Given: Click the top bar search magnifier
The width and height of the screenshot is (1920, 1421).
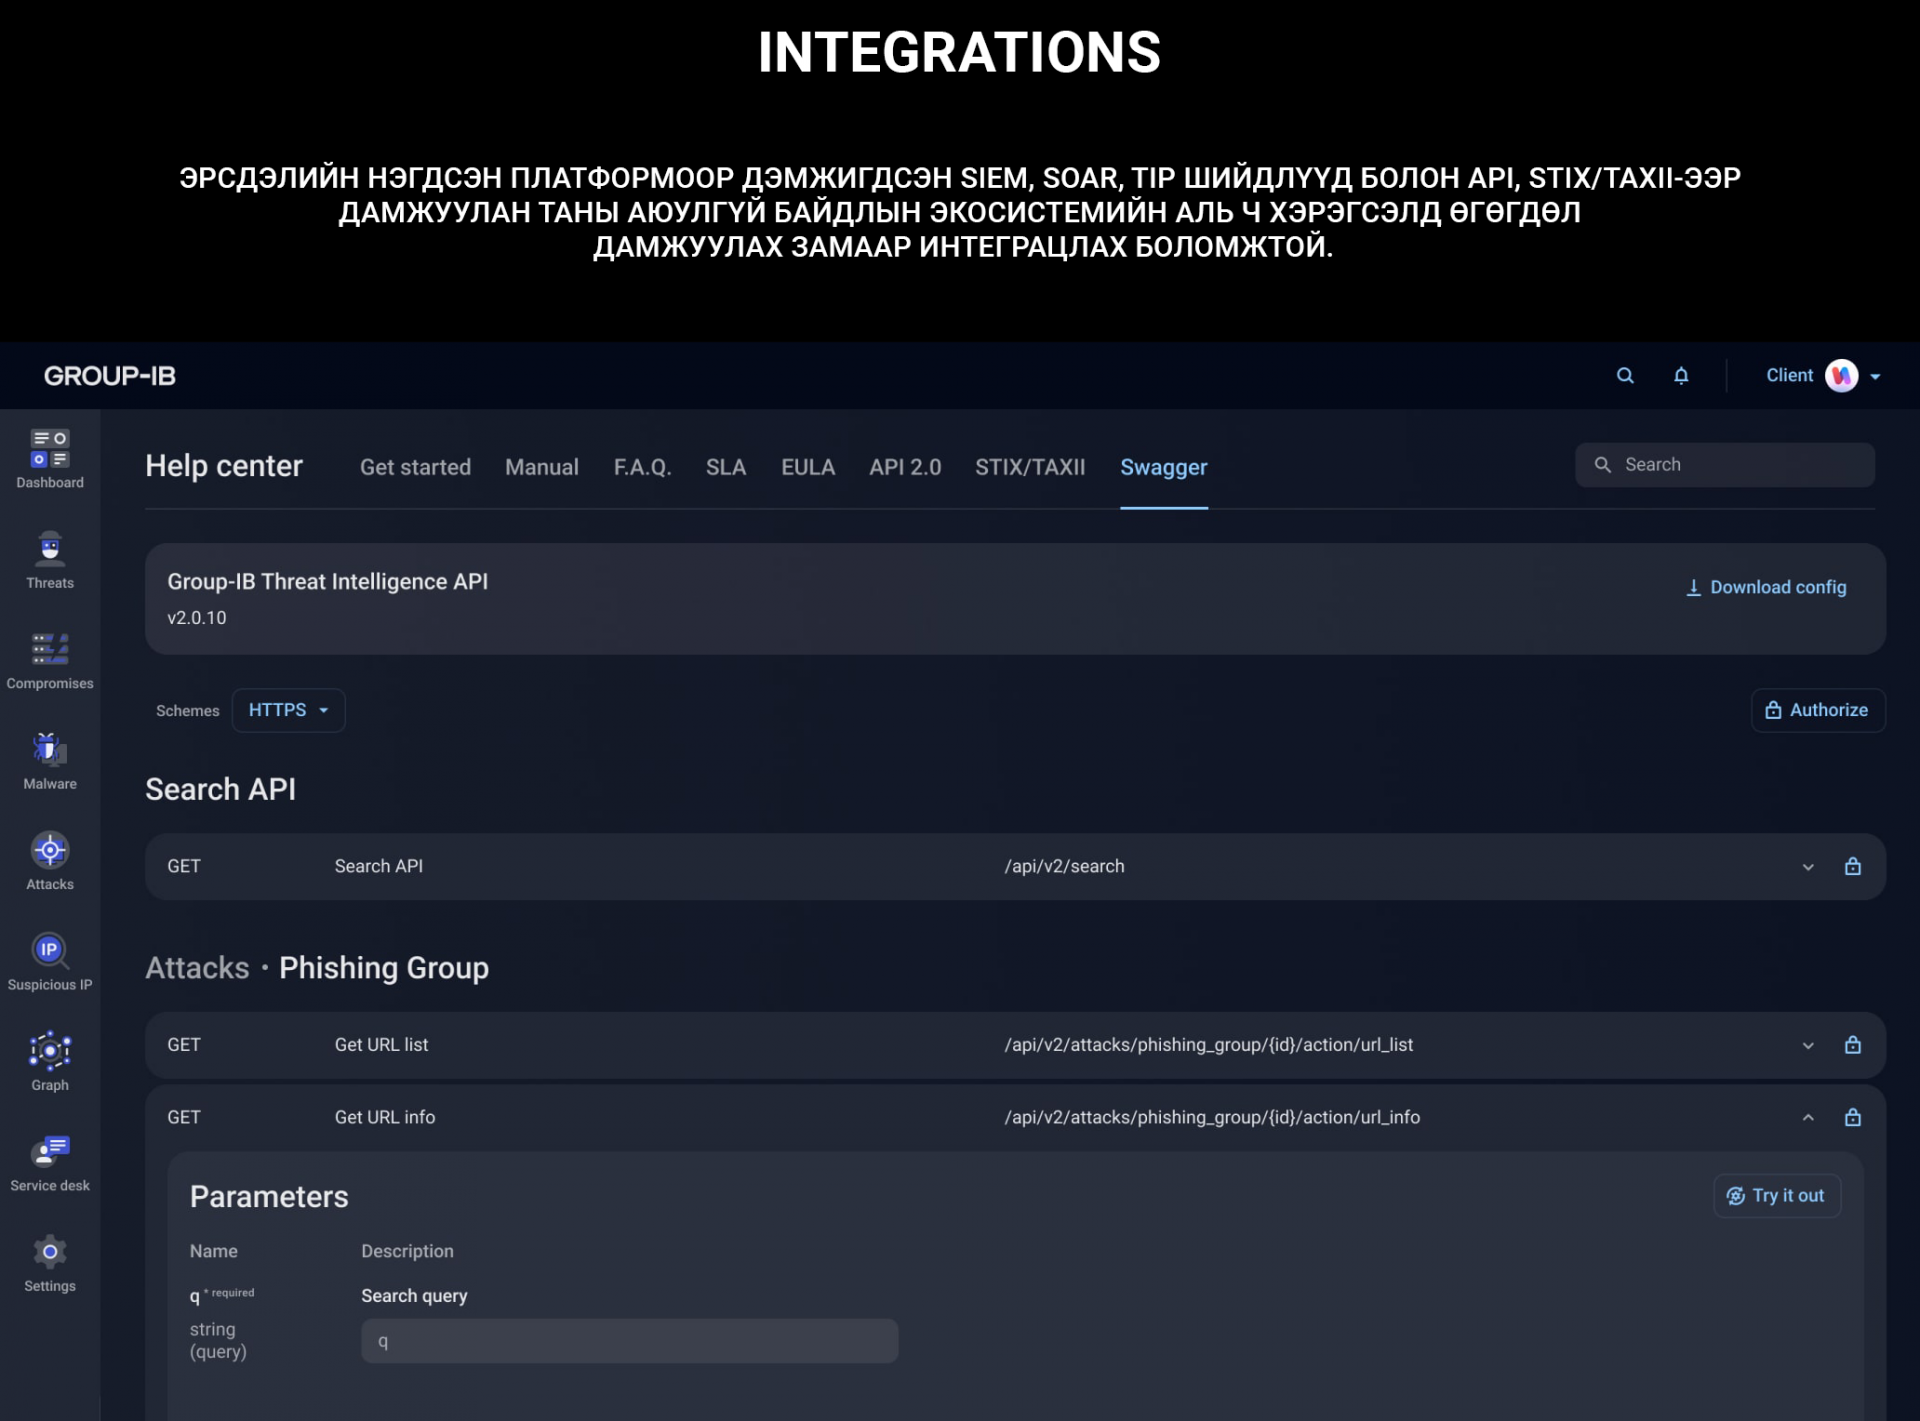Looking at the screenshot, I should pyautogui.click(x=1625, y=376).
